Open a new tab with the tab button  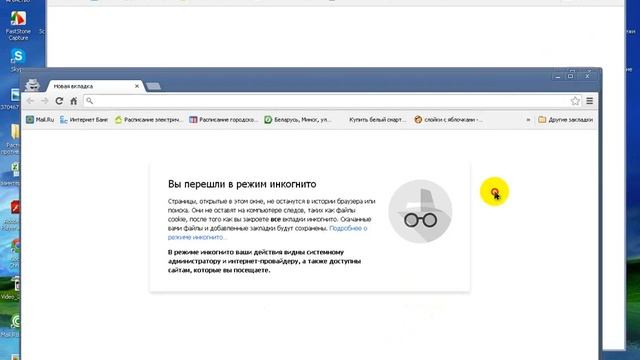coord(153,86)
